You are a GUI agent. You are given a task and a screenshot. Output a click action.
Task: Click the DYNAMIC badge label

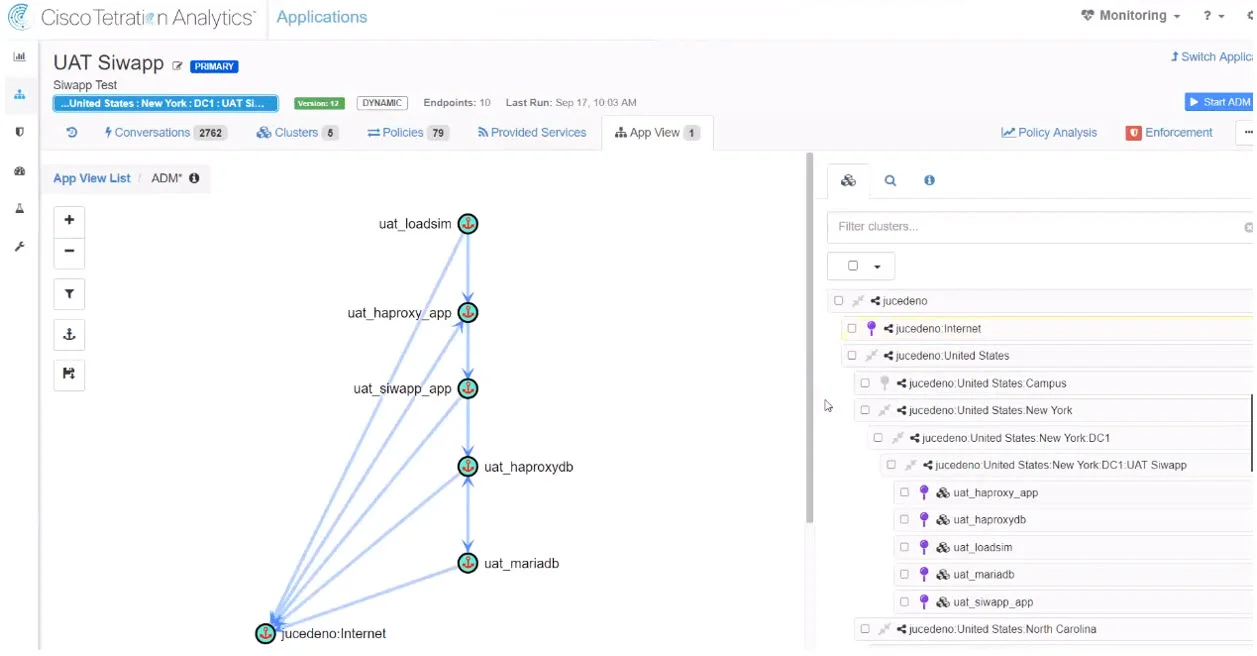click(x=382, y=103)
